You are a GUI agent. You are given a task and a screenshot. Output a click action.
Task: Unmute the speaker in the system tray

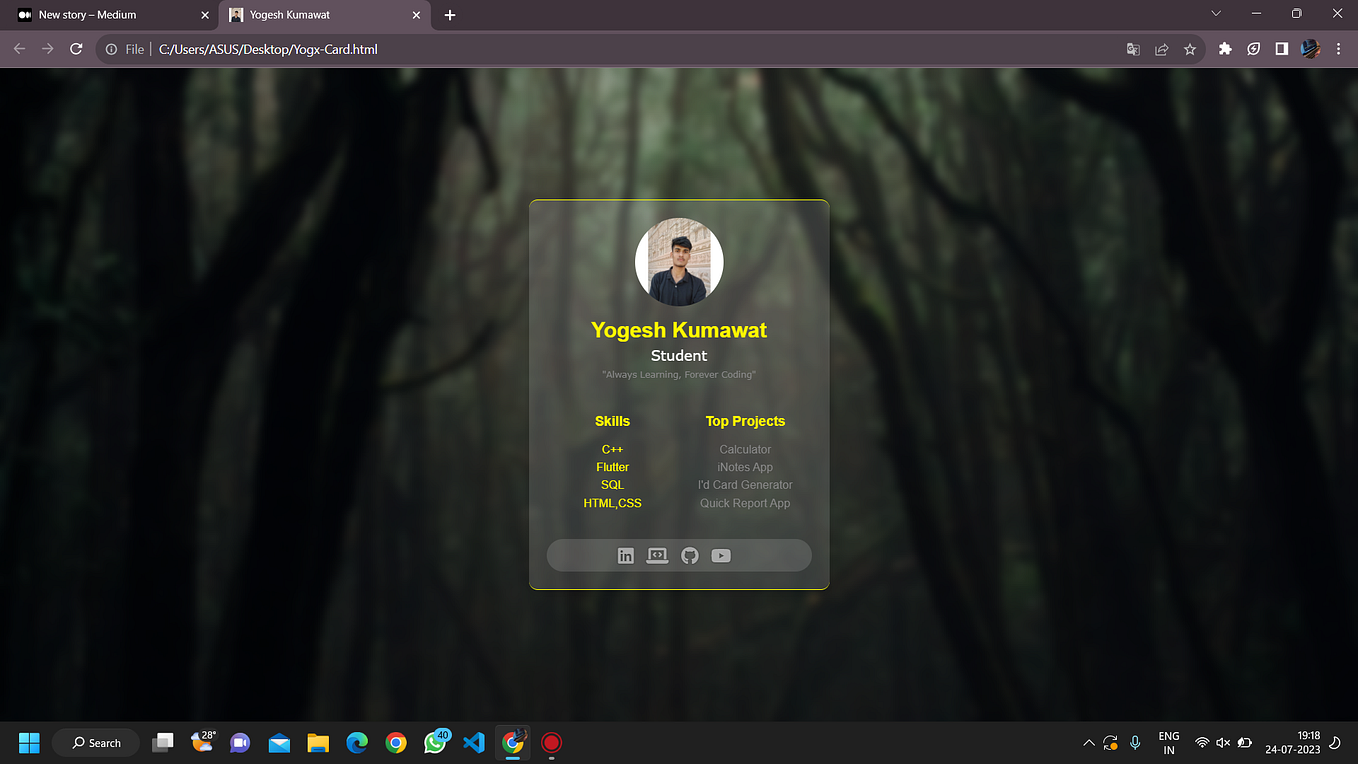[1223, 742]
